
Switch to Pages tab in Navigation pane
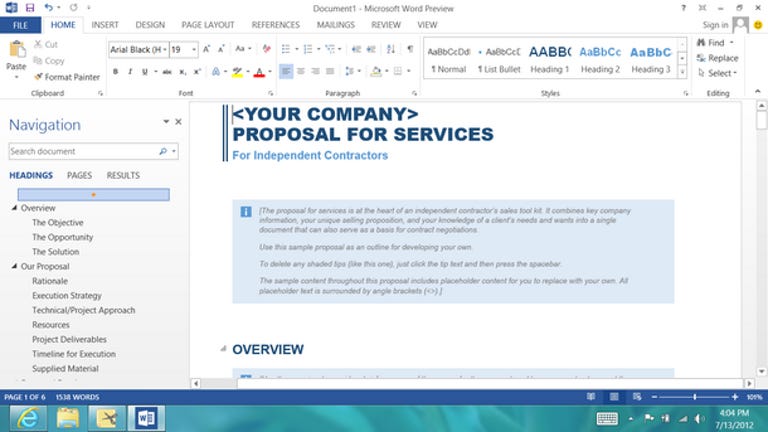(79, 175)
